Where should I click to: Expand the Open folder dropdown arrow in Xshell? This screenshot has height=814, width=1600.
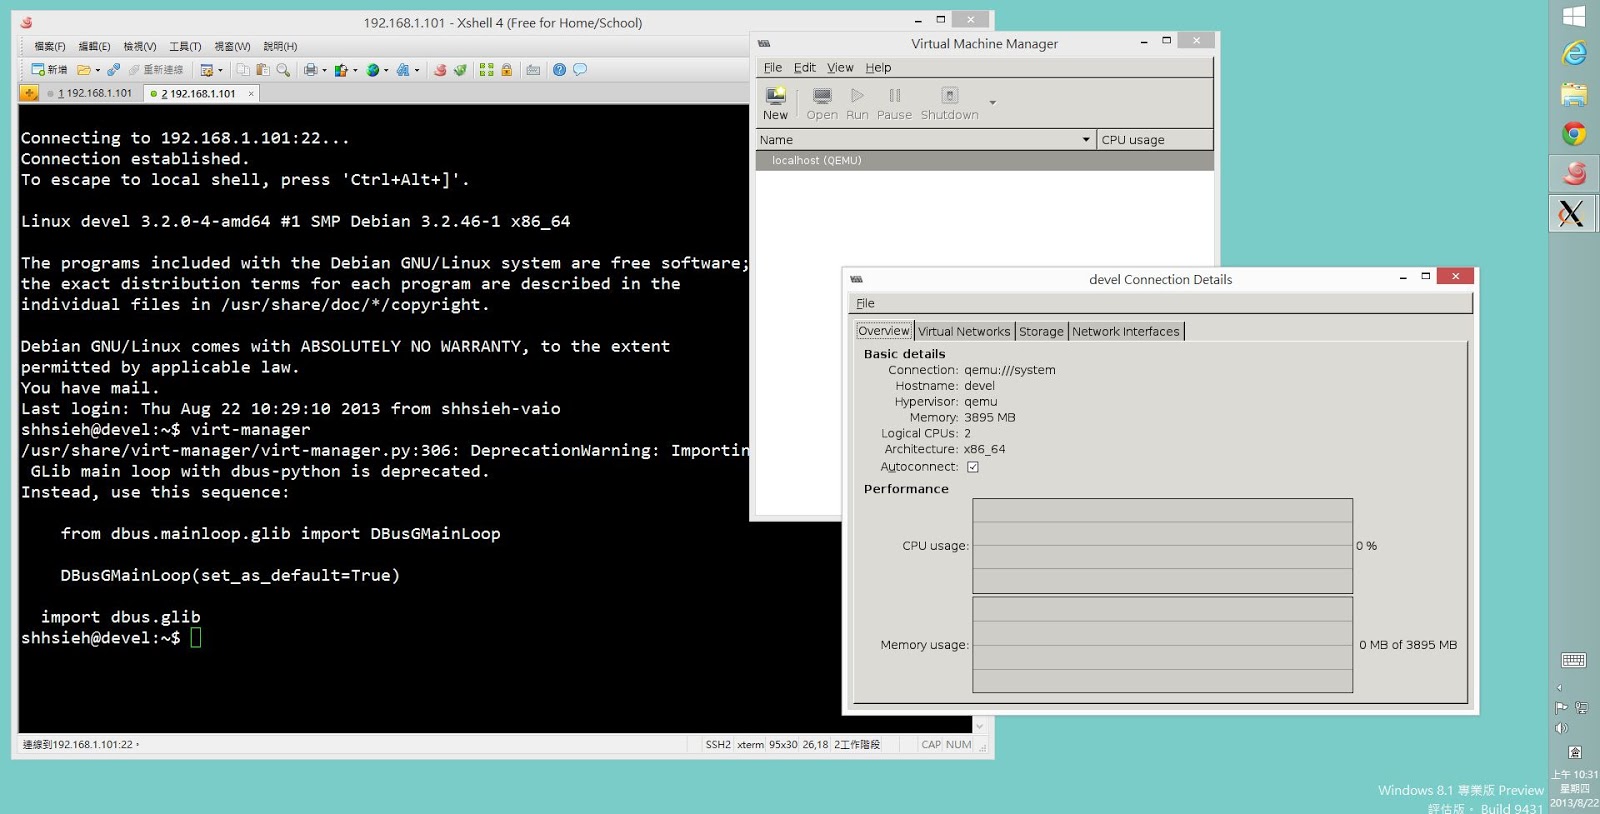click(x=97, y=71)
